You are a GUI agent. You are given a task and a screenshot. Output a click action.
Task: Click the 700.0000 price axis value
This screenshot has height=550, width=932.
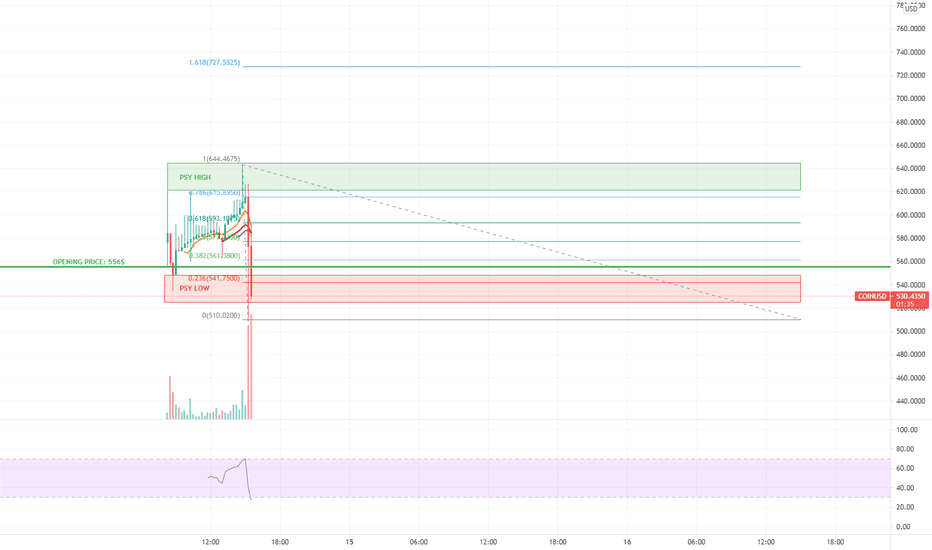point(911,99)
